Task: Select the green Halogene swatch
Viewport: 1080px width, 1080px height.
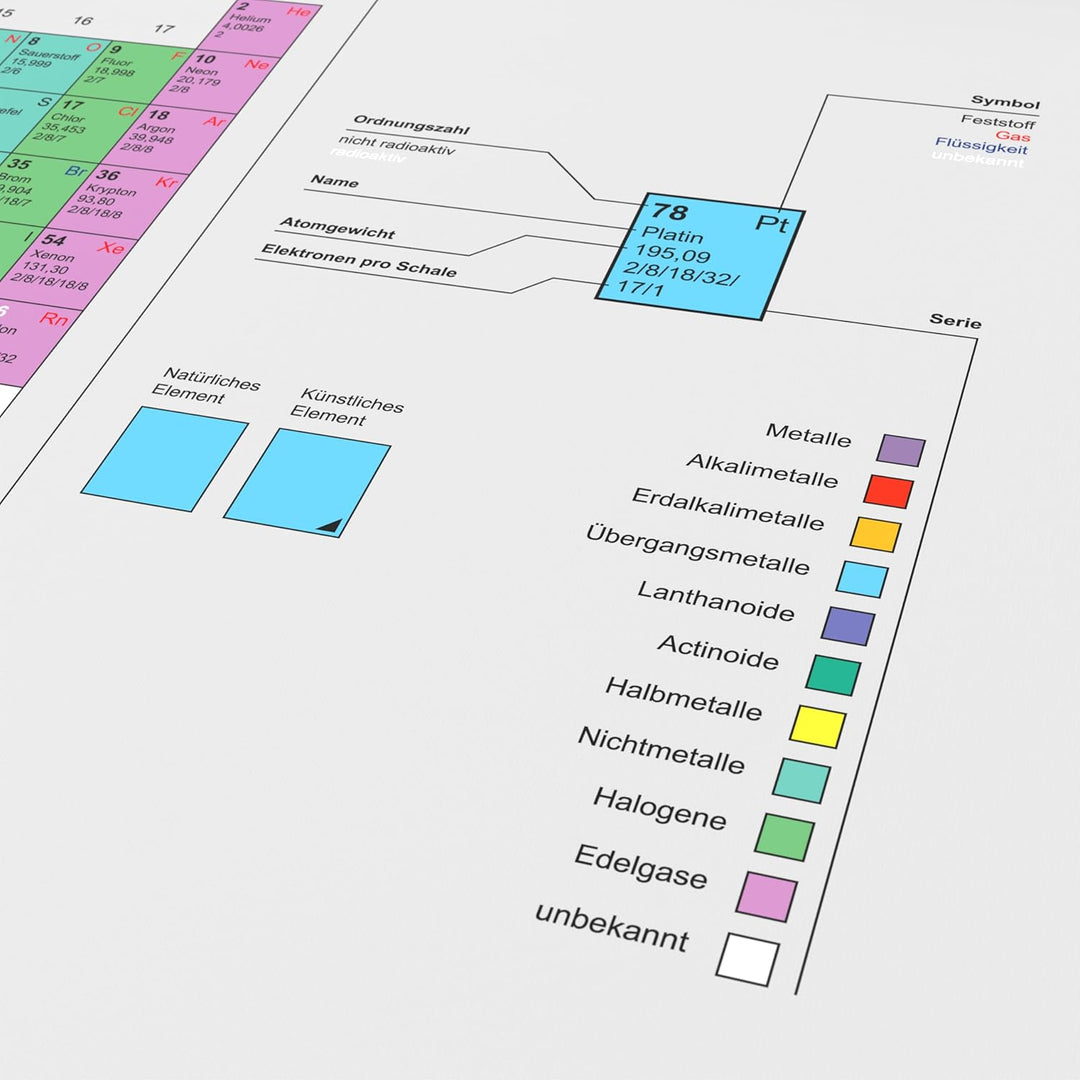Action: coord(785,837)
